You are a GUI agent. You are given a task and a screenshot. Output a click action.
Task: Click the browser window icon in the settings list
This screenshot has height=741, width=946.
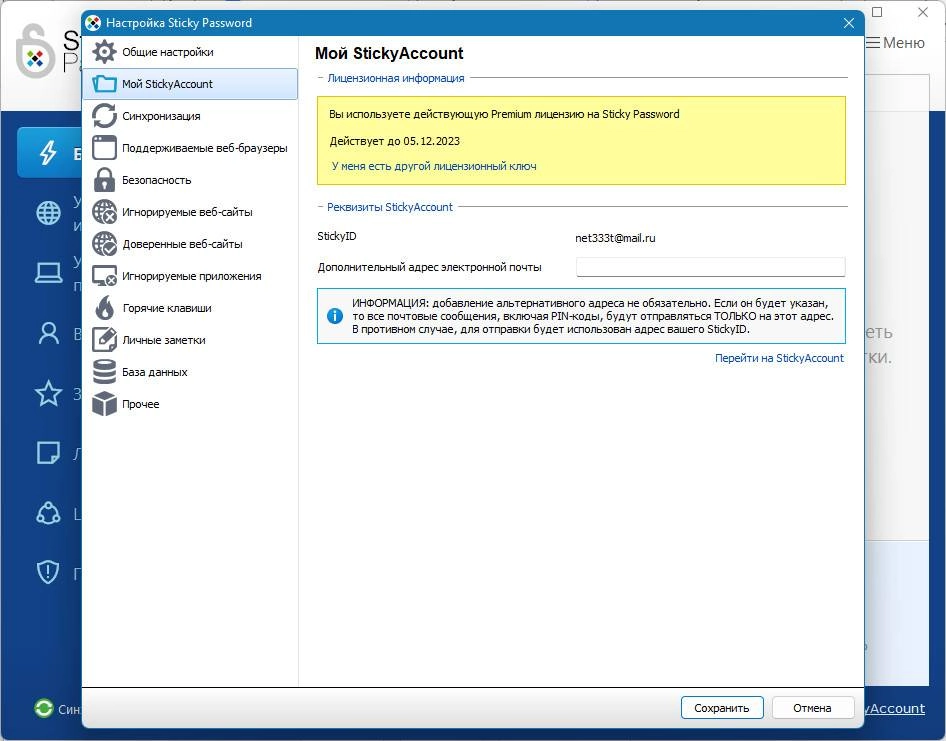click(104, 148)
